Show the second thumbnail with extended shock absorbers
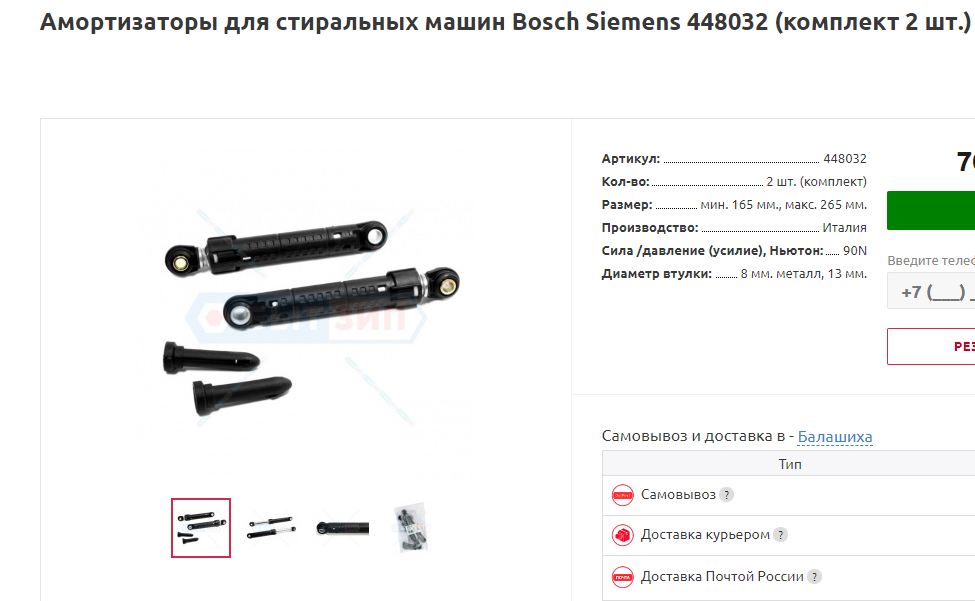This screenshot has width=975, height=601. point(271,528)
